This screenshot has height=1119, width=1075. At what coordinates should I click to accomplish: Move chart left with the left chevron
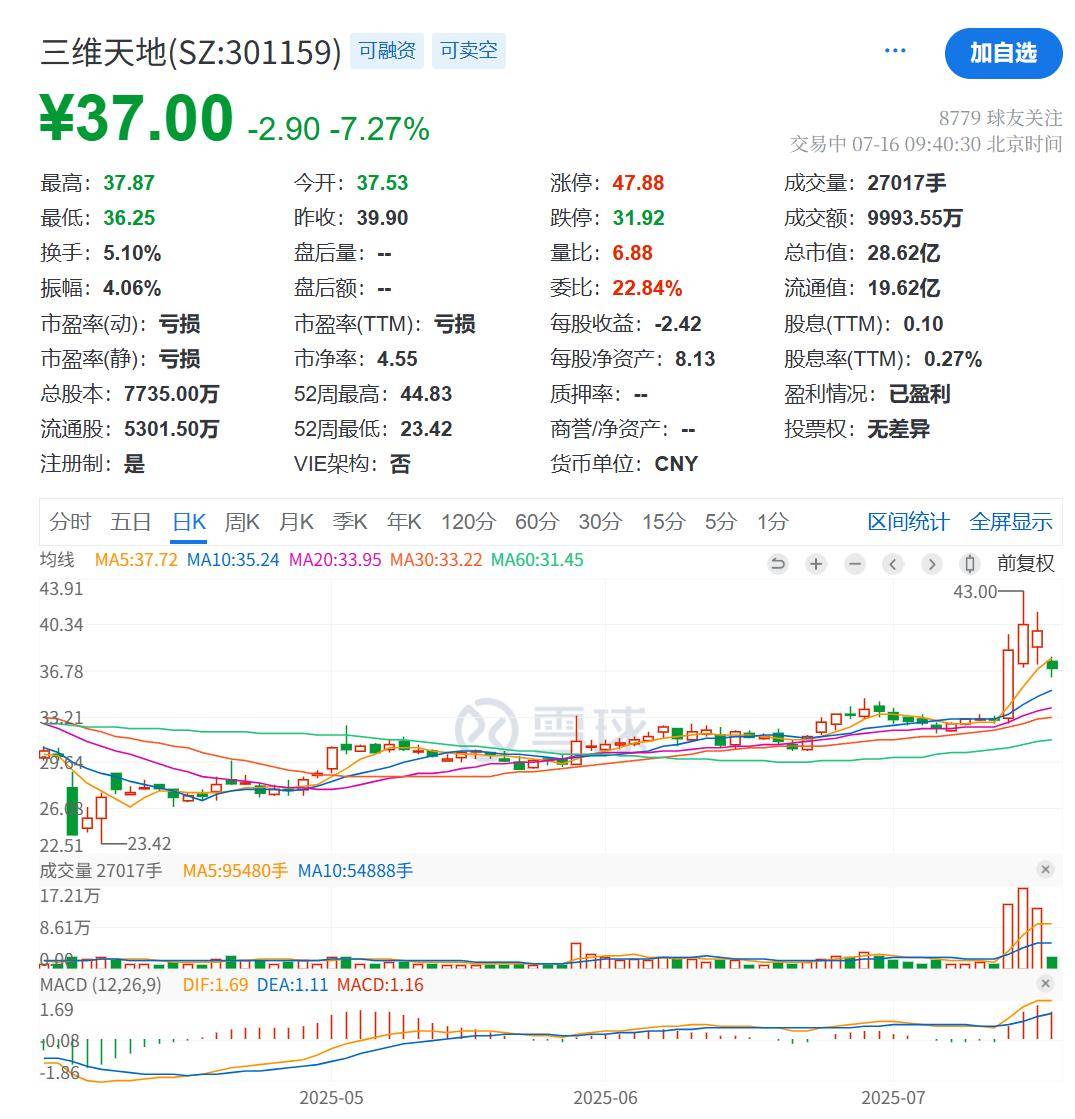coord(893,564)
